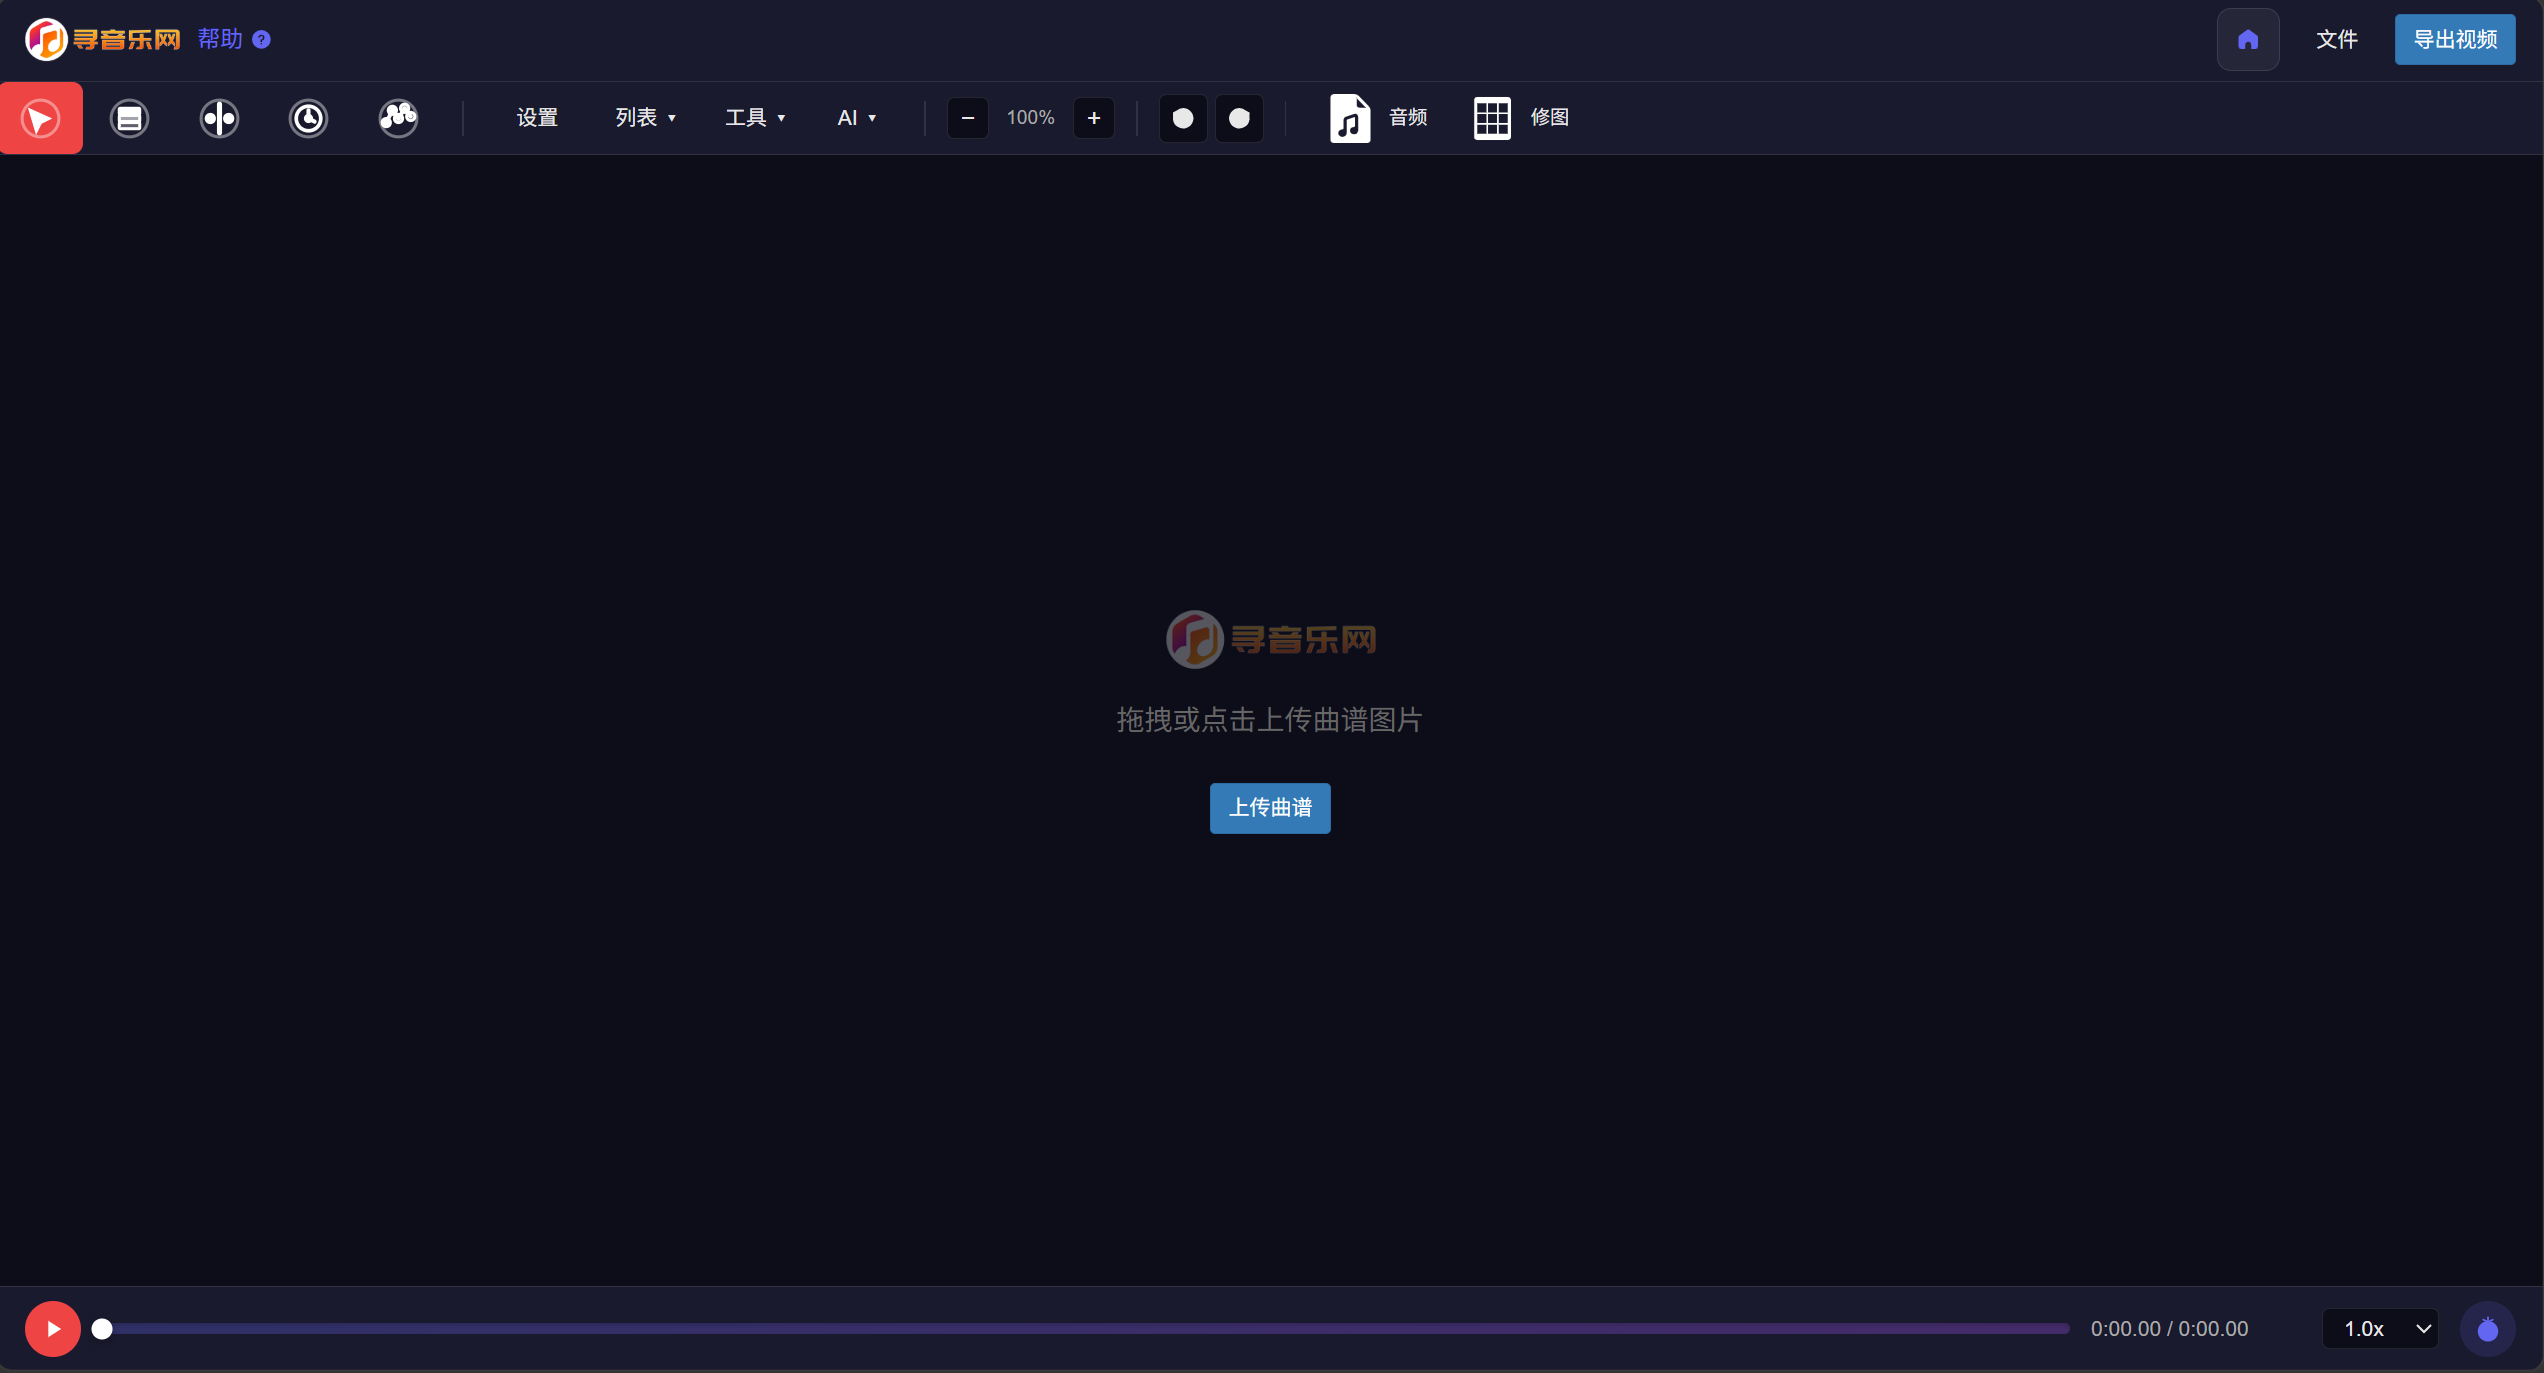The width and height of the screenshot is (2544, 1373).
Task: Select the red pointer tool
Action: pyautogui.click(x=41, y=118)
